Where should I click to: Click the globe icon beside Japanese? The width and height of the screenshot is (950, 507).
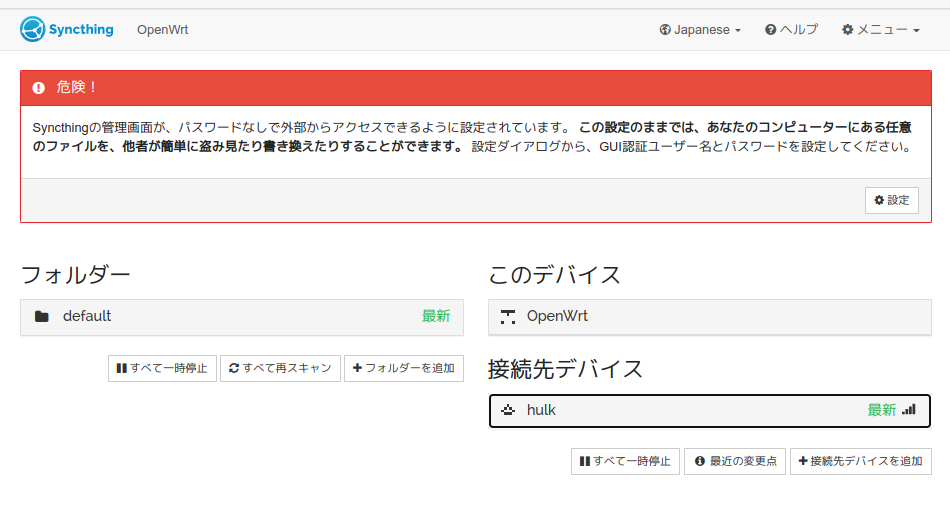(x=665, y=30)
